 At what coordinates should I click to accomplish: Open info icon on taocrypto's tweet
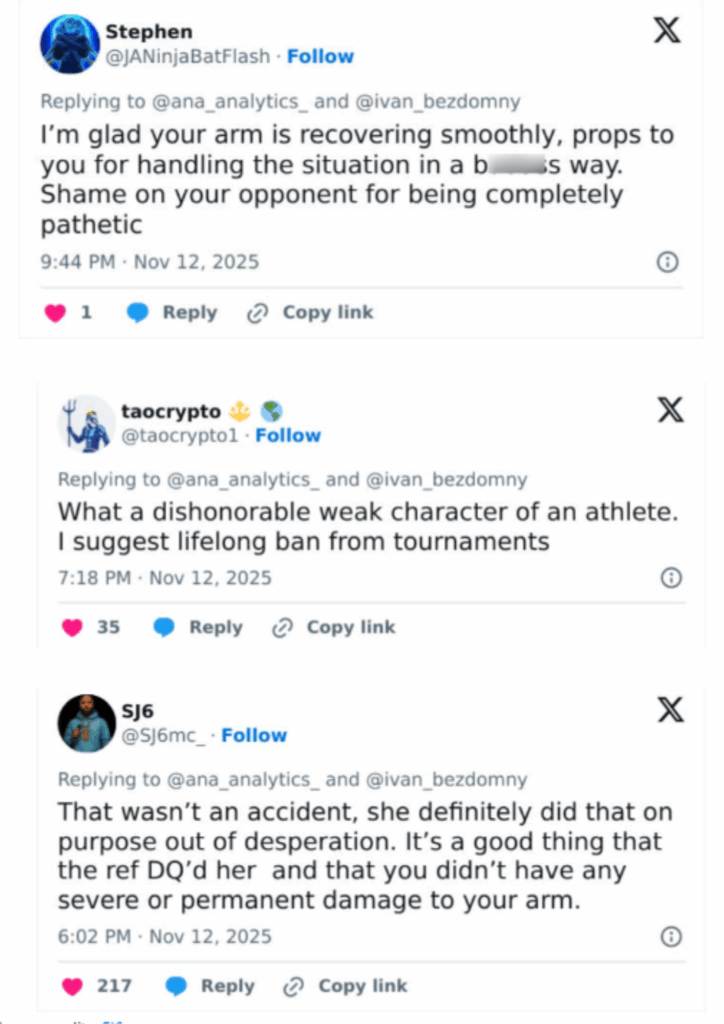672,578
